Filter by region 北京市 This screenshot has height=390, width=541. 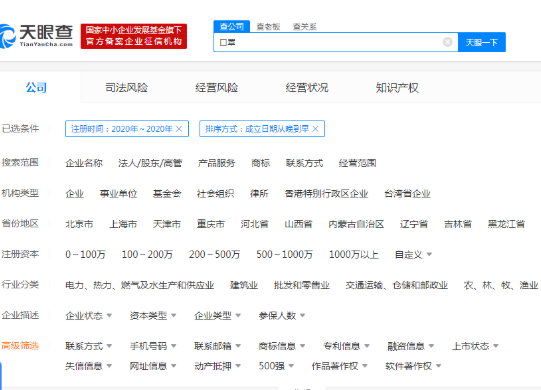[x=79, y=224]
